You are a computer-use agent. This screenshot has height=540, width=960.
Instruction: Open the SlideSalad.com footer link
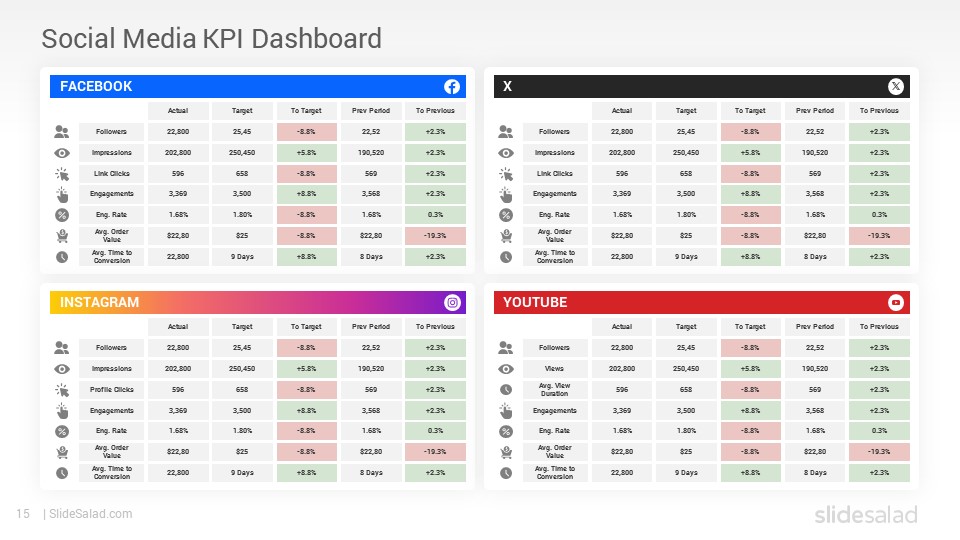coord(91,514)
